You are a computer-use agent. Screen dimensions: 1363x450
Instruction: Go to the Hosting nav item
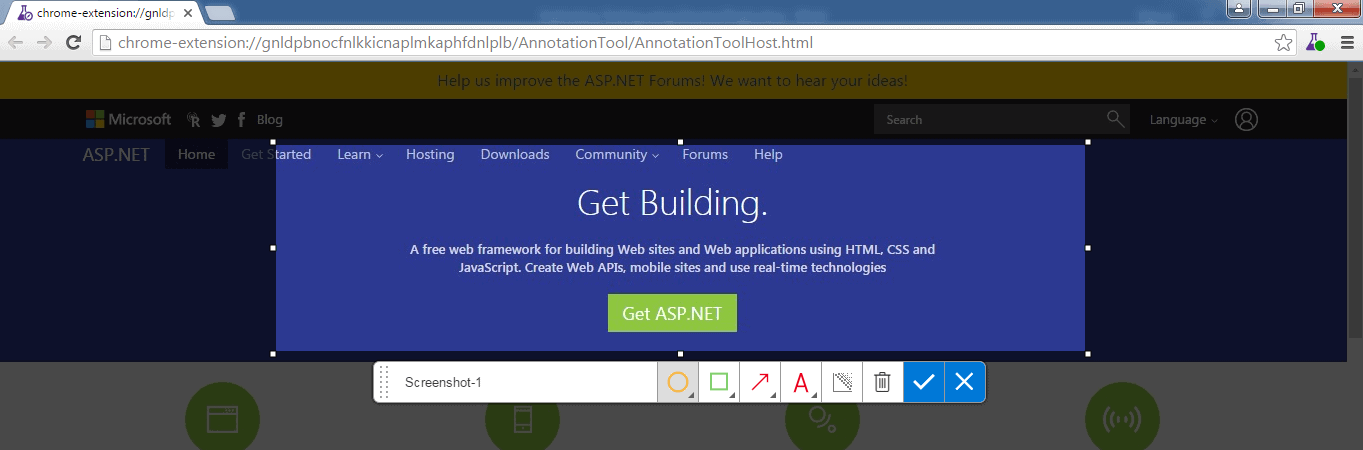coord(430,154)
